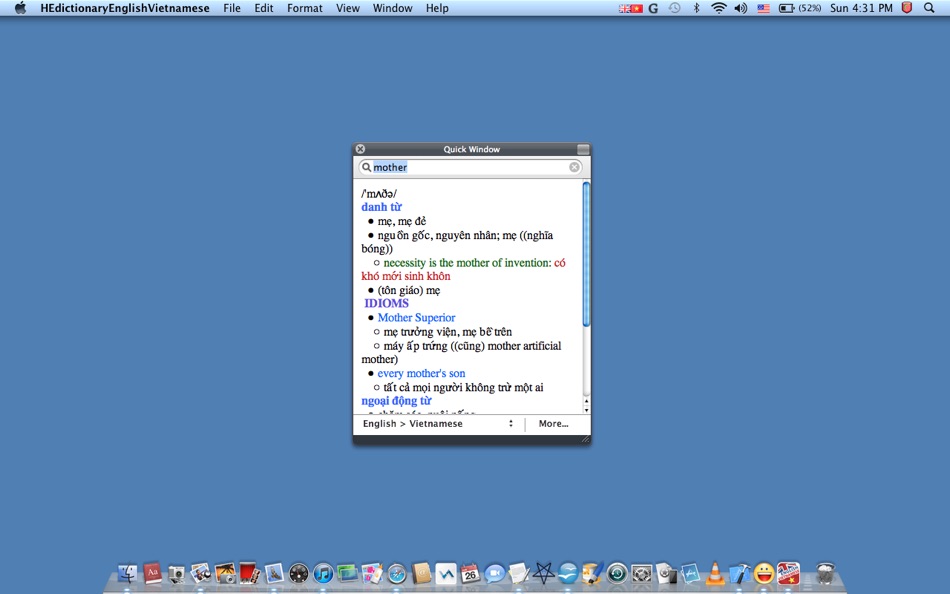
Task: Click the Time Machine menu bar icon
Action: coord(674,8)
